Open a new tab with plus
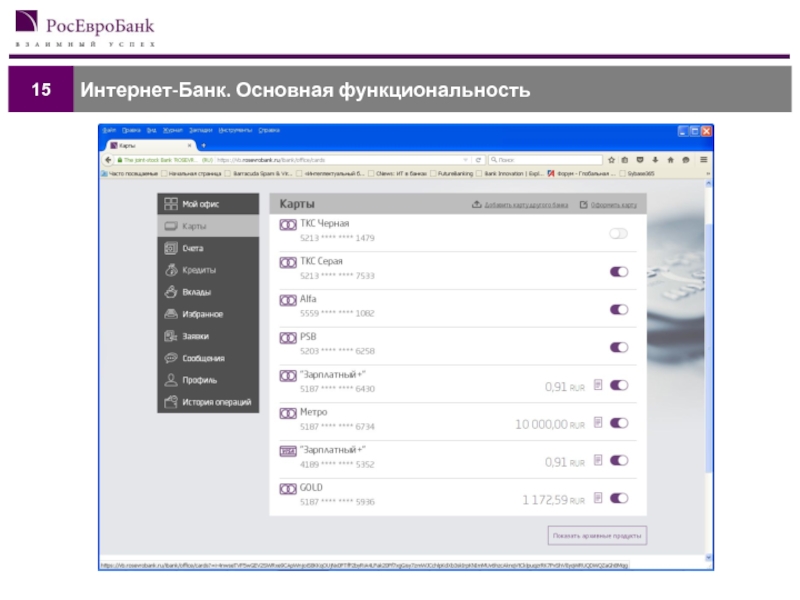 pyautogui.click(x=204, y=145)
